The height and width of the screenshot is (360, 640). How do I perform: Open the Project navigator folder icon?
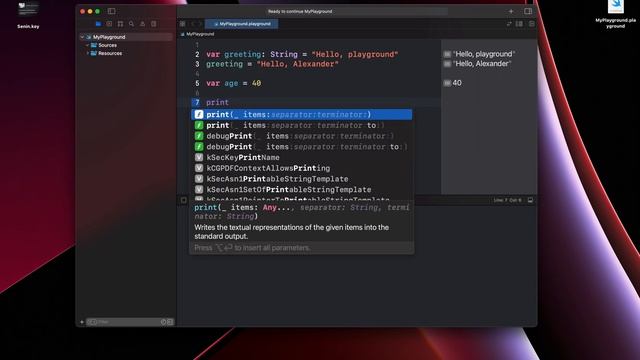point(98,24)
